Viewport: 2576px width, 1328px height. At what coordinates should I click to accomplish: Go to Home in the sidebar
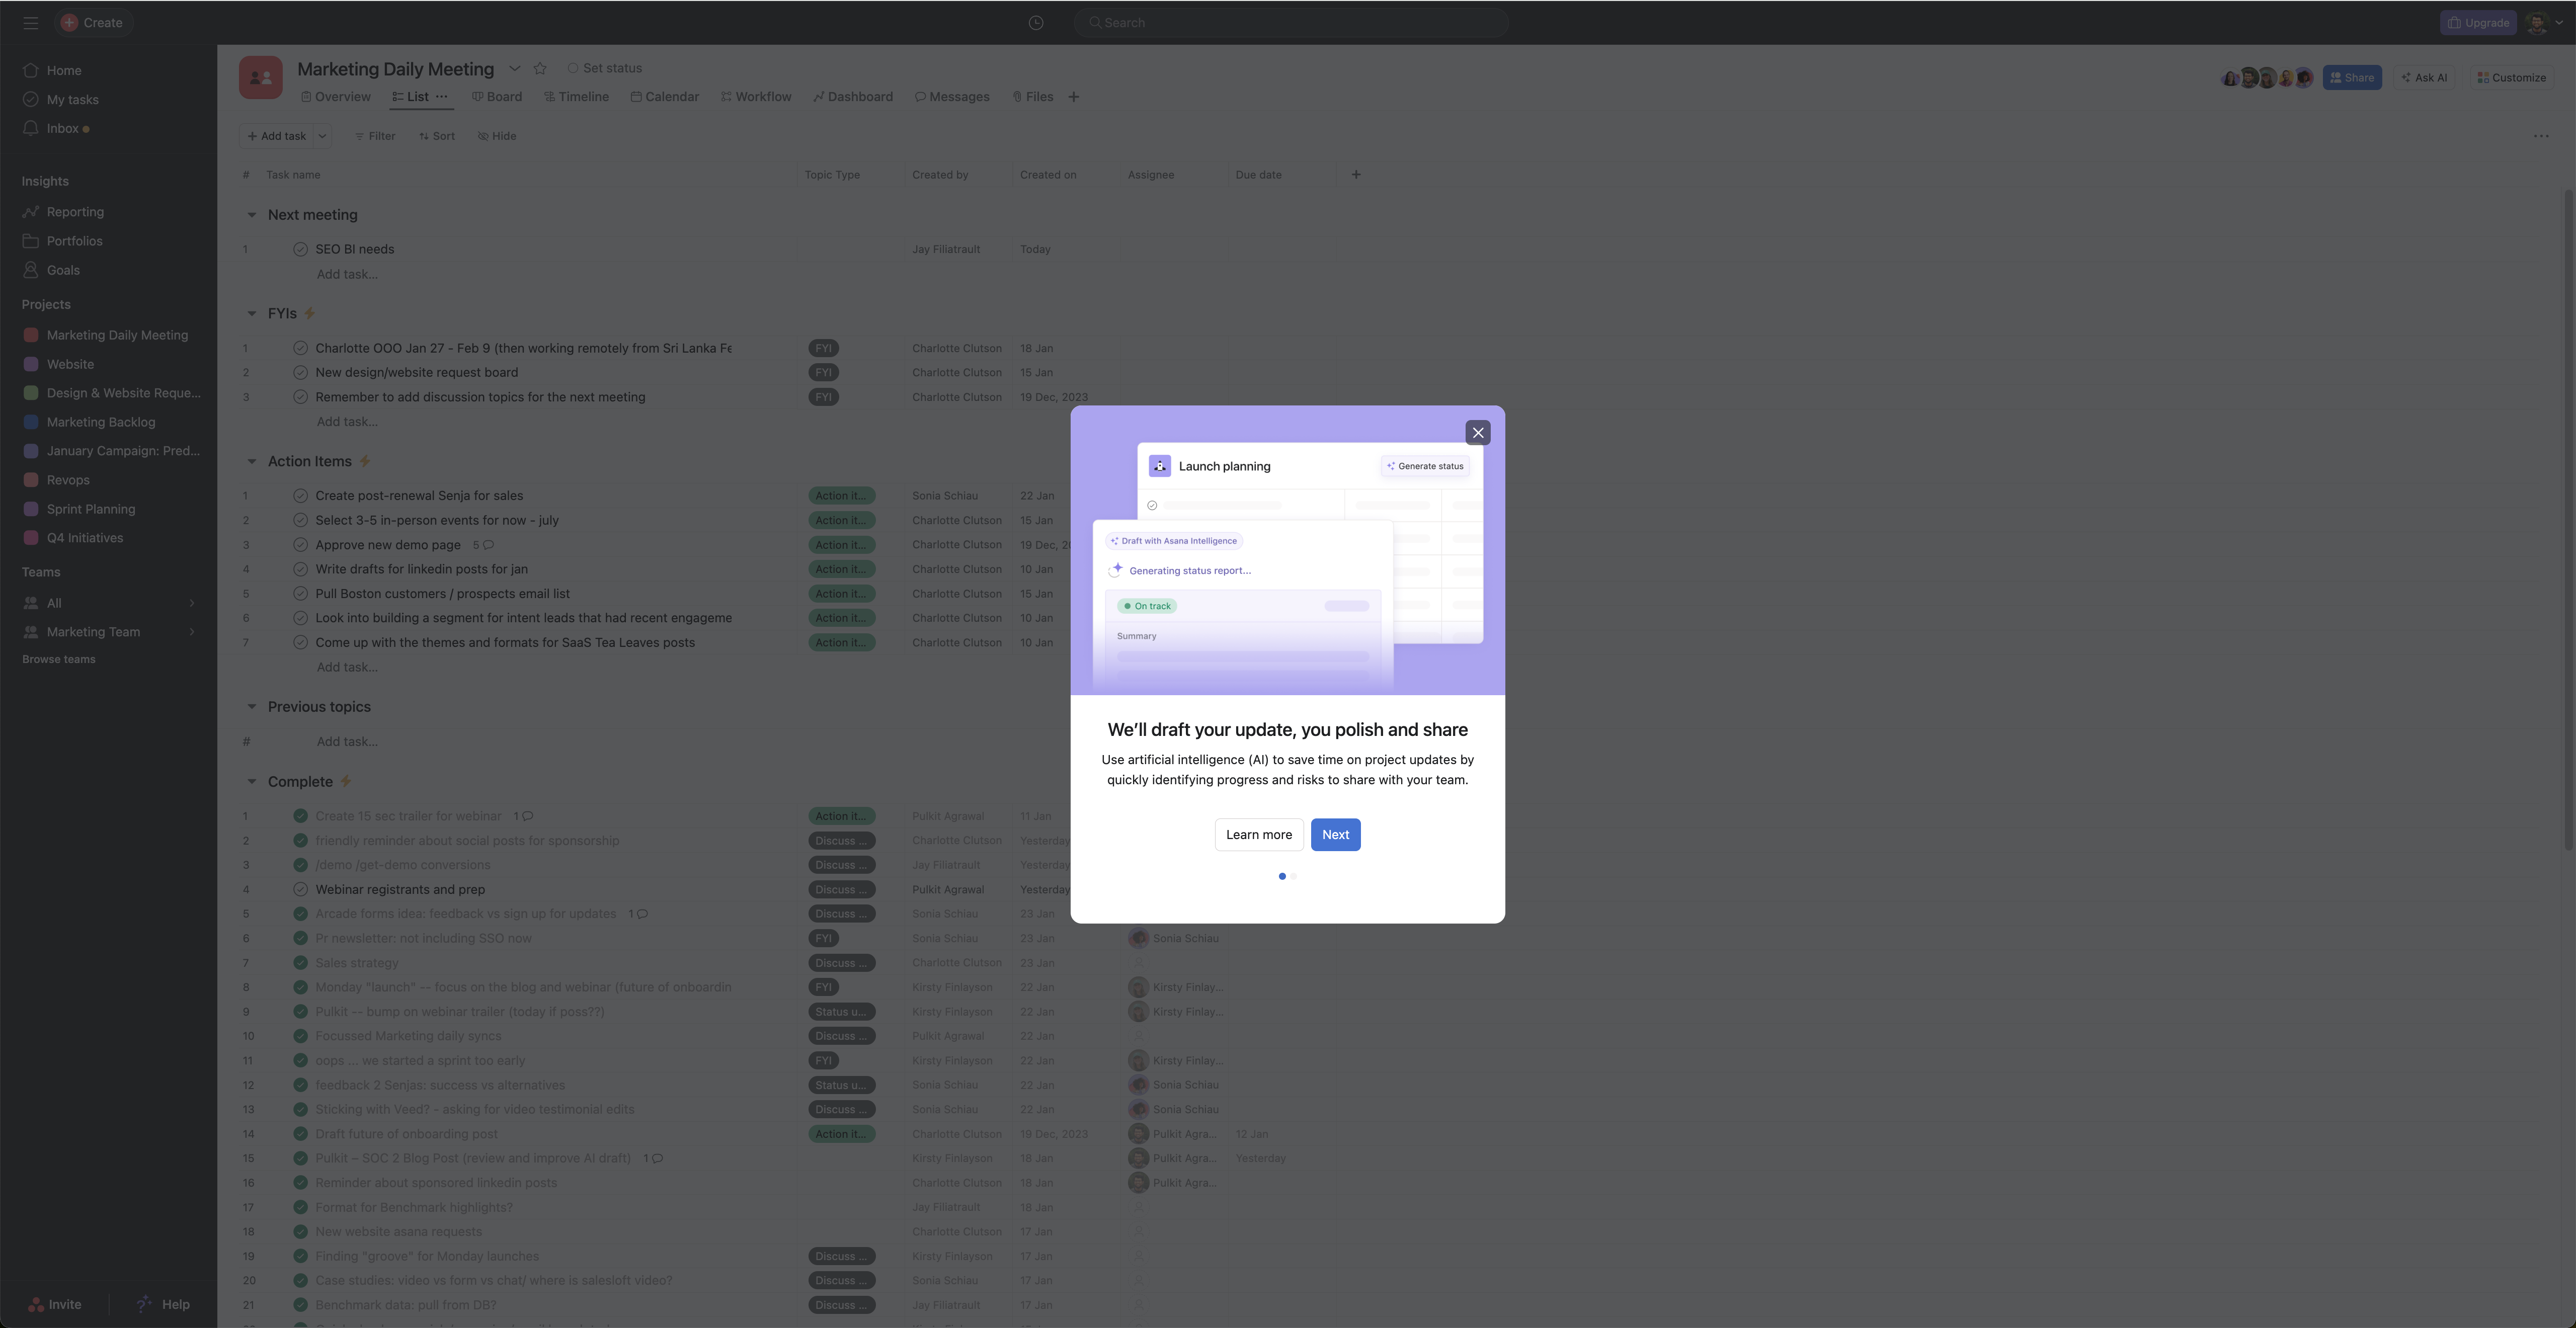click(x=64, y=70)
